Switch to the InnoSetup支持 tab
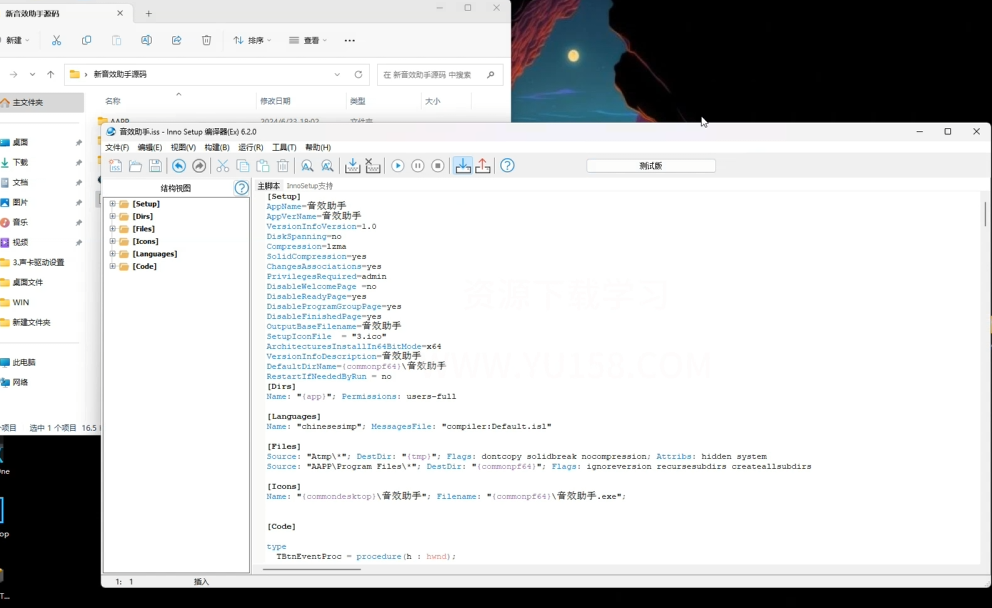The height and width of the screenshot is (608, 992). tap(310, 186)
